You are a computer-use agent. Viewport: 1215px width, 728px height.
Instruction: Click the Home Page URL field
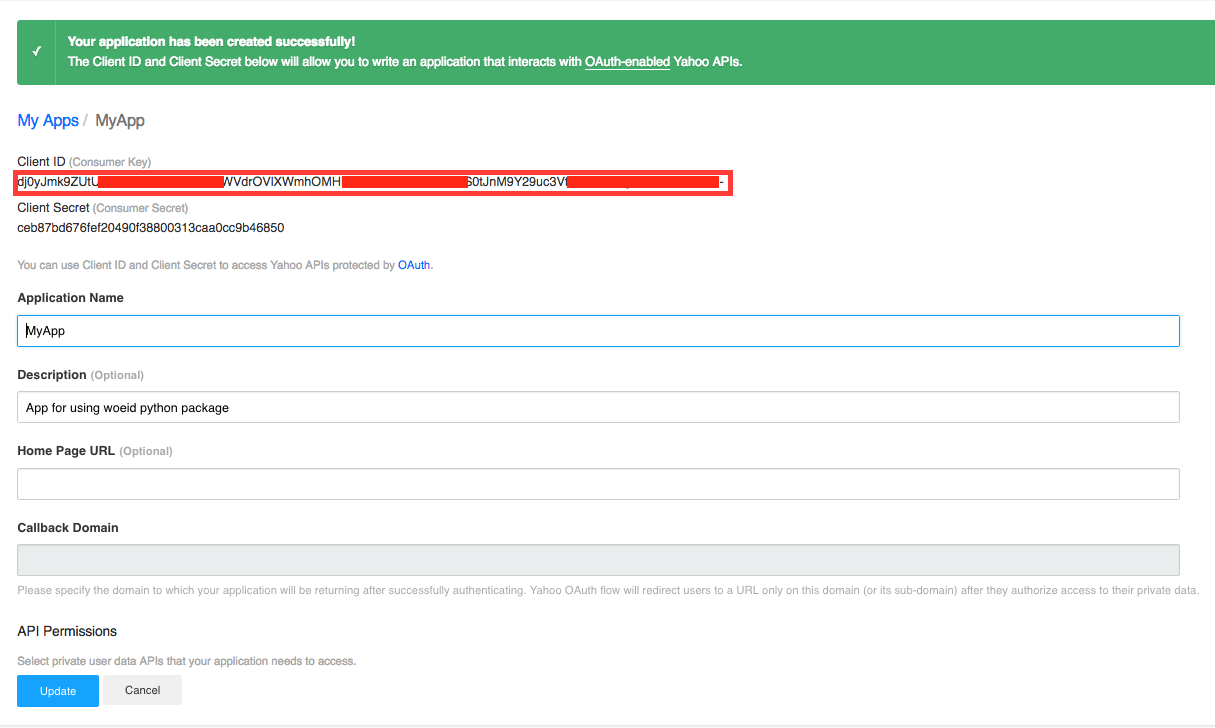[598, 484]
